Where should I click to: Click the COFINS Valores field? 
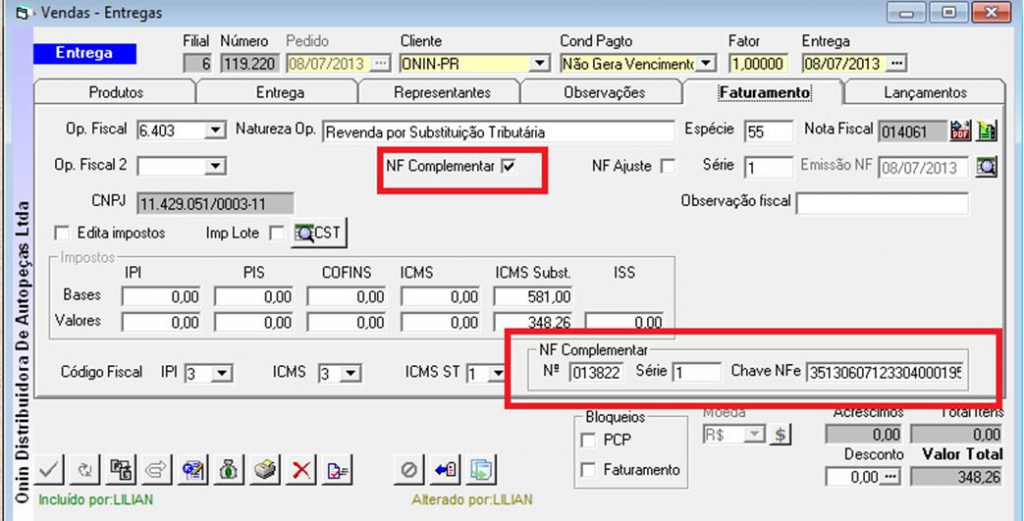[x=347, y=322]
